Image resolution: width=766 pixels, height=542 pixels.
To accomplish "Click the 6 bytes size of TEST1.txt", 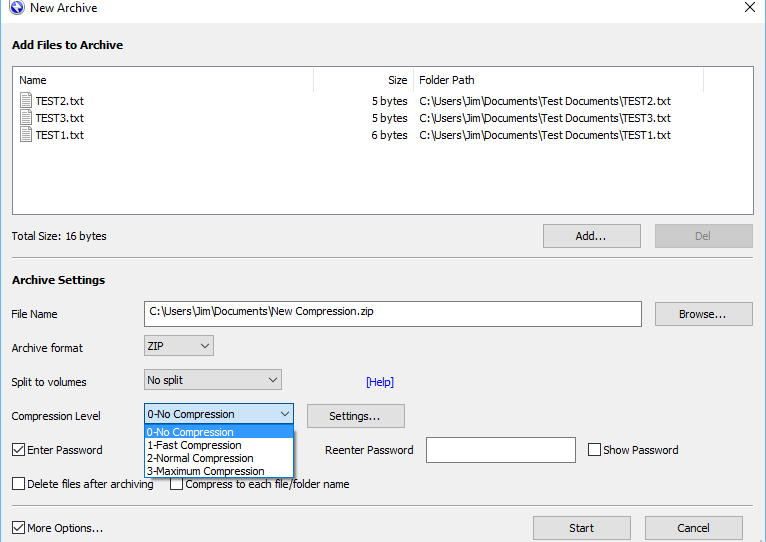I will tap(389, 135).
